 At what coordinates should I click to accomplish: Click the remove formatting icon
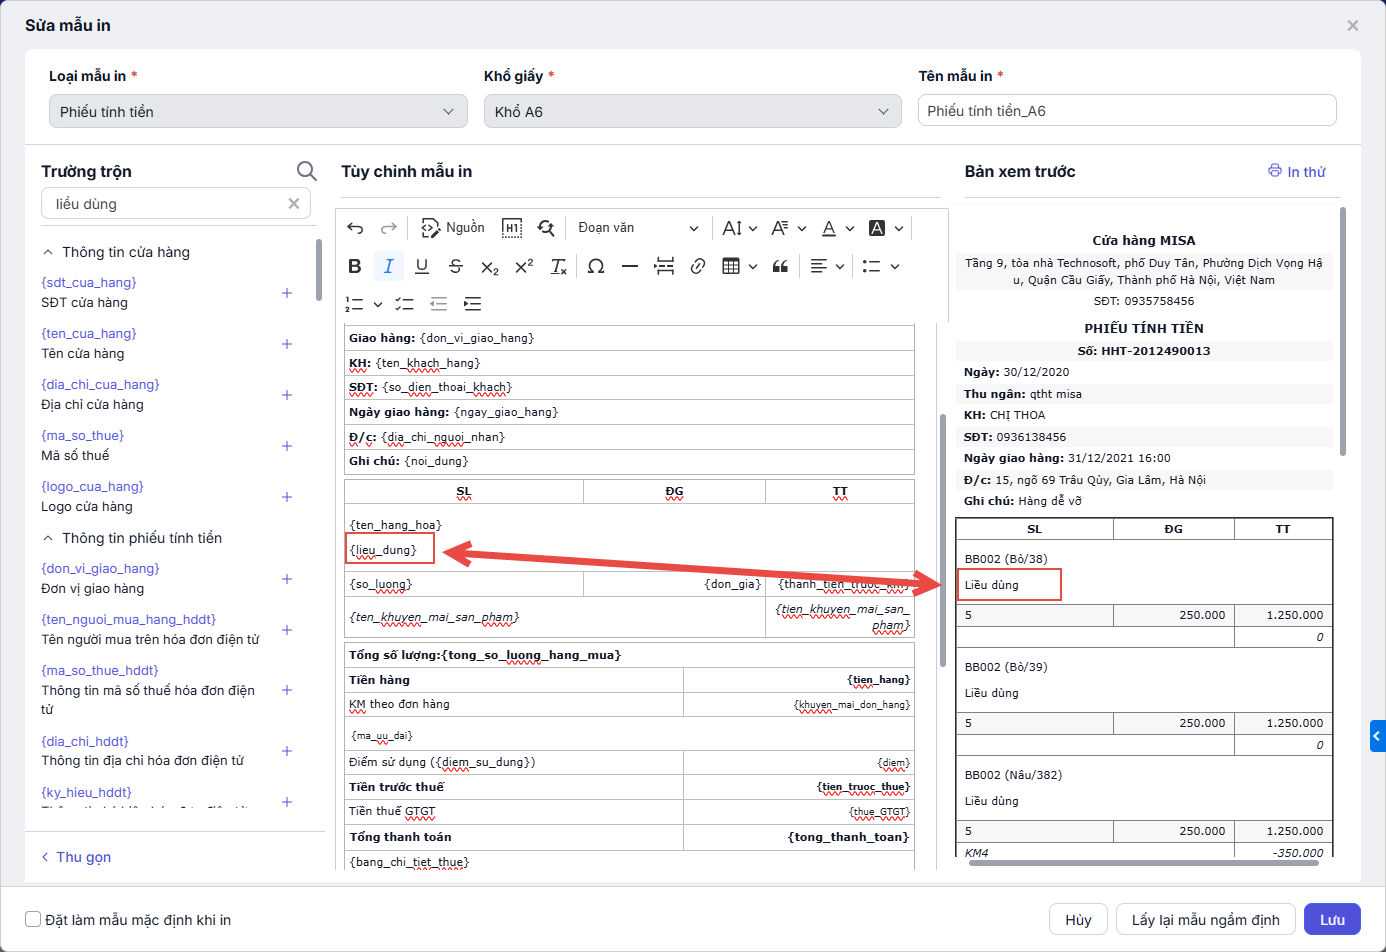pyautogui.click(x=559, y=266)
